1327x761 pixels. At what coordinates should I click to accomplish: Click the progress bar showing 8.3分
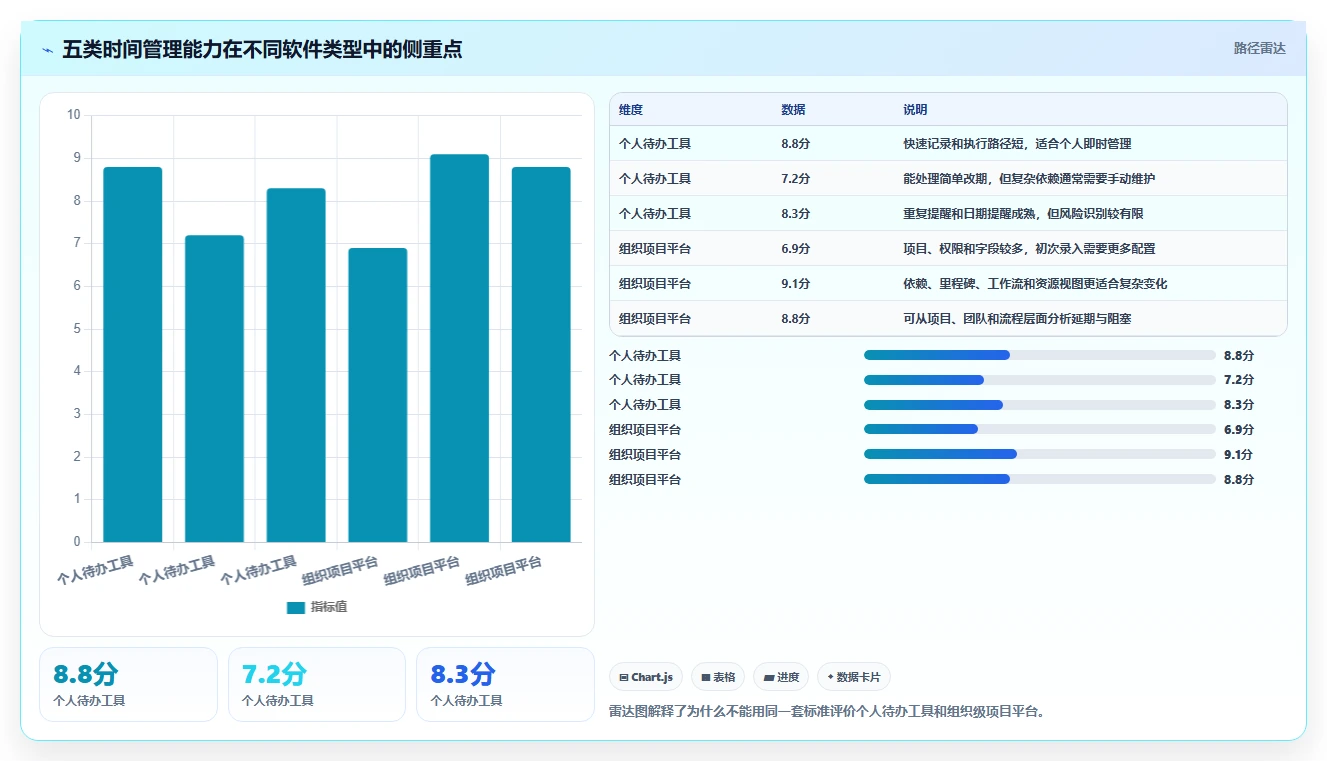pyautogui.click(x=1040, y=405)
